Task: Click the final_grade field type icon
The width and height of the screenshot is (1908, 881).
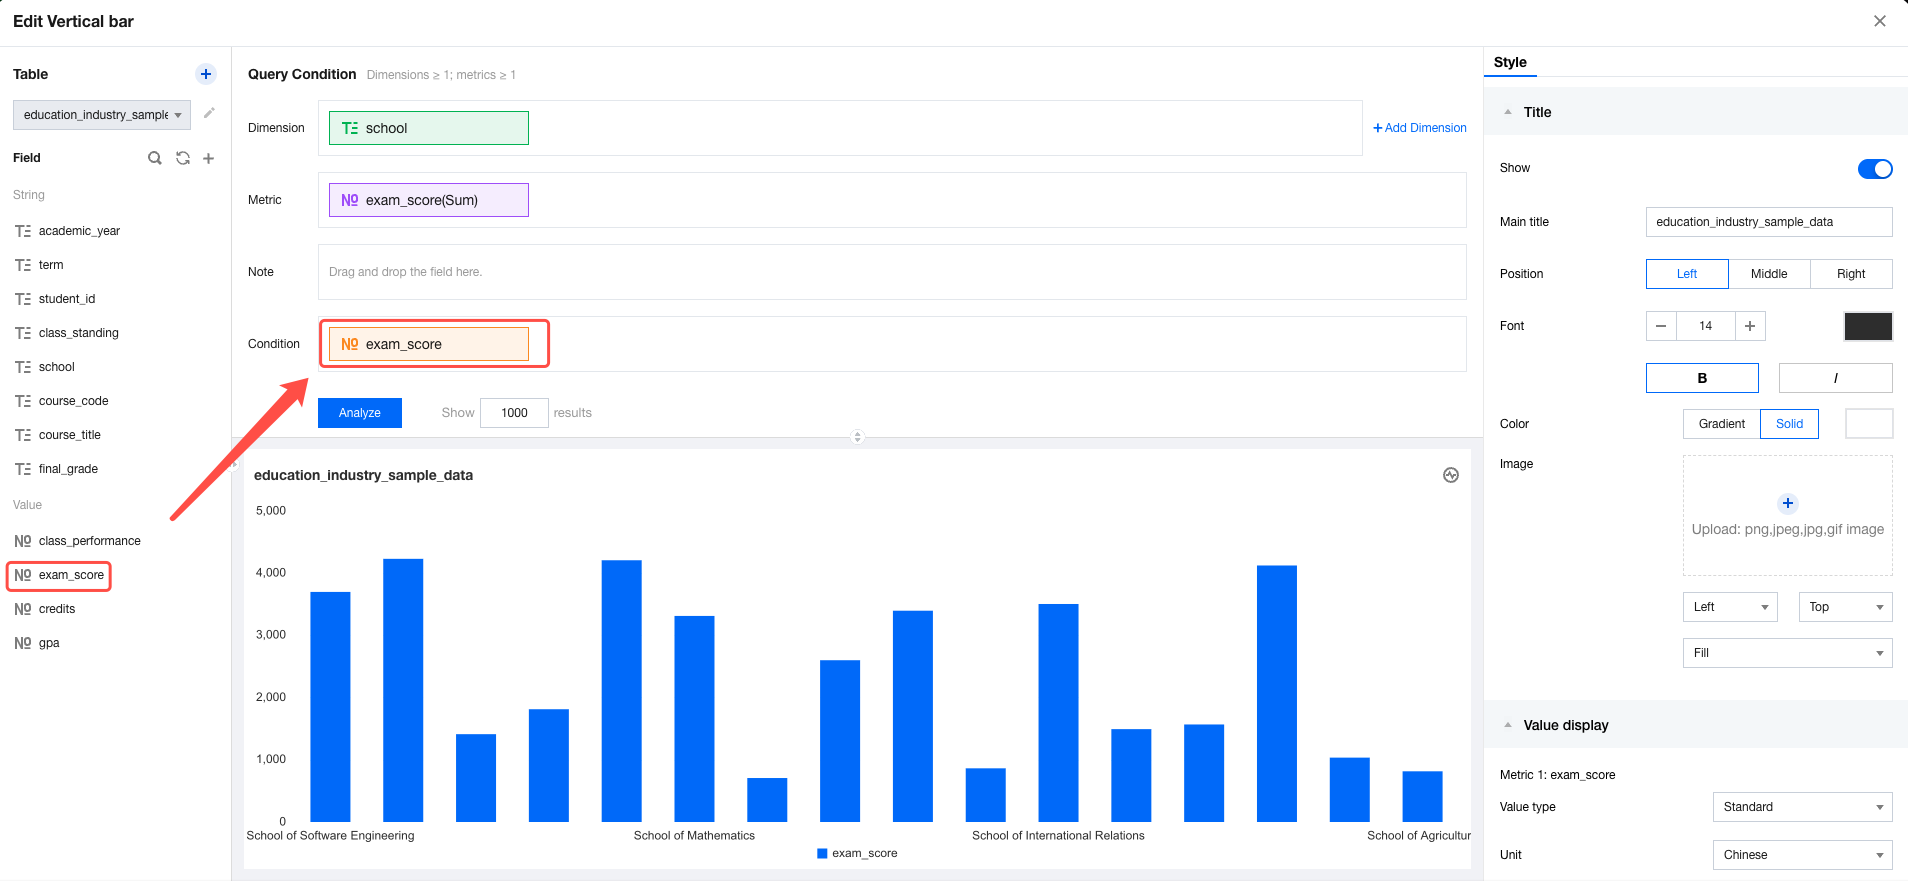Action: click(x=23, y=469)
